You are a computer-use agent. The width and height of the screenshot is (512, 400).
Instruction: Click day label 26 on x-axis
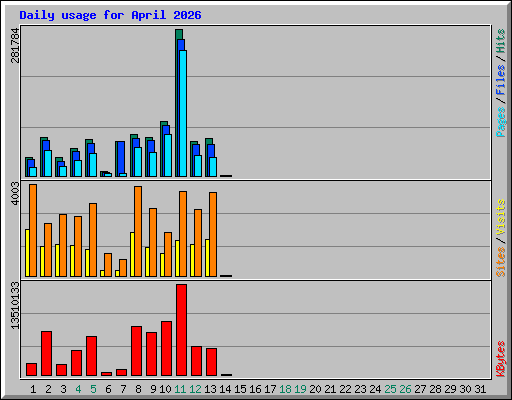tap(405, 389)
